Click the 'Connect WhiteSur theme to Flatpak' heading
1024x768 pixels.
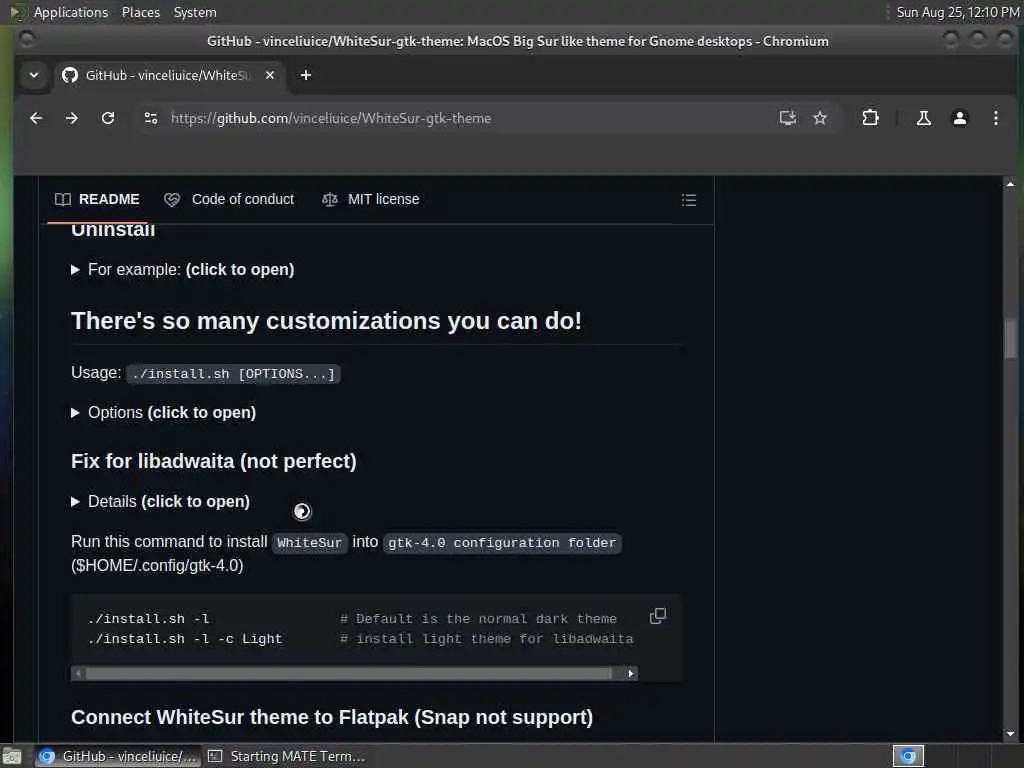(332, 717)
